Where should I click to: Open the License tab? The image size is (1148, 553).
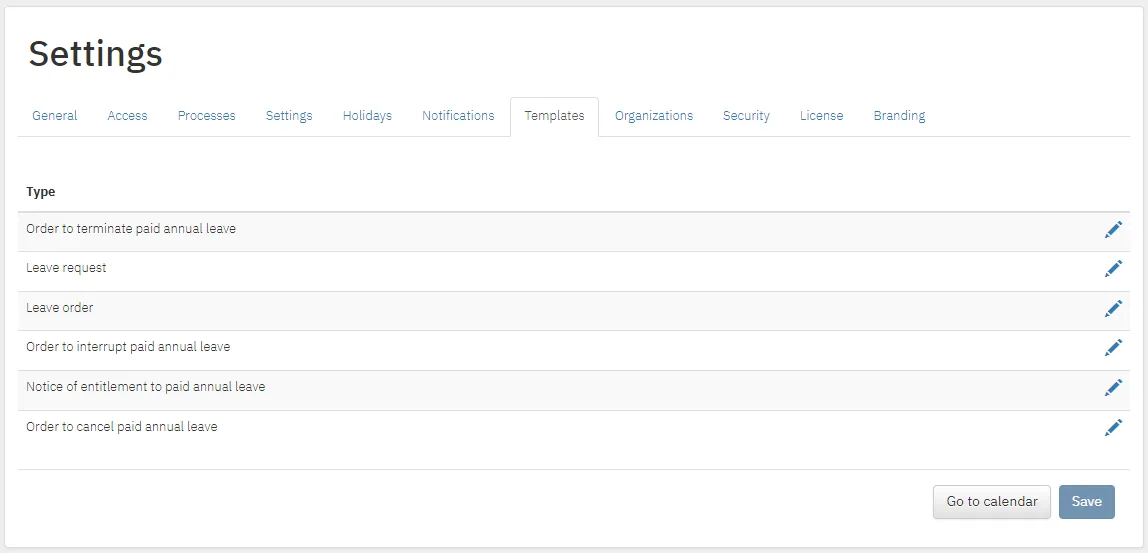pyautogui.click(x=821, y=116)
